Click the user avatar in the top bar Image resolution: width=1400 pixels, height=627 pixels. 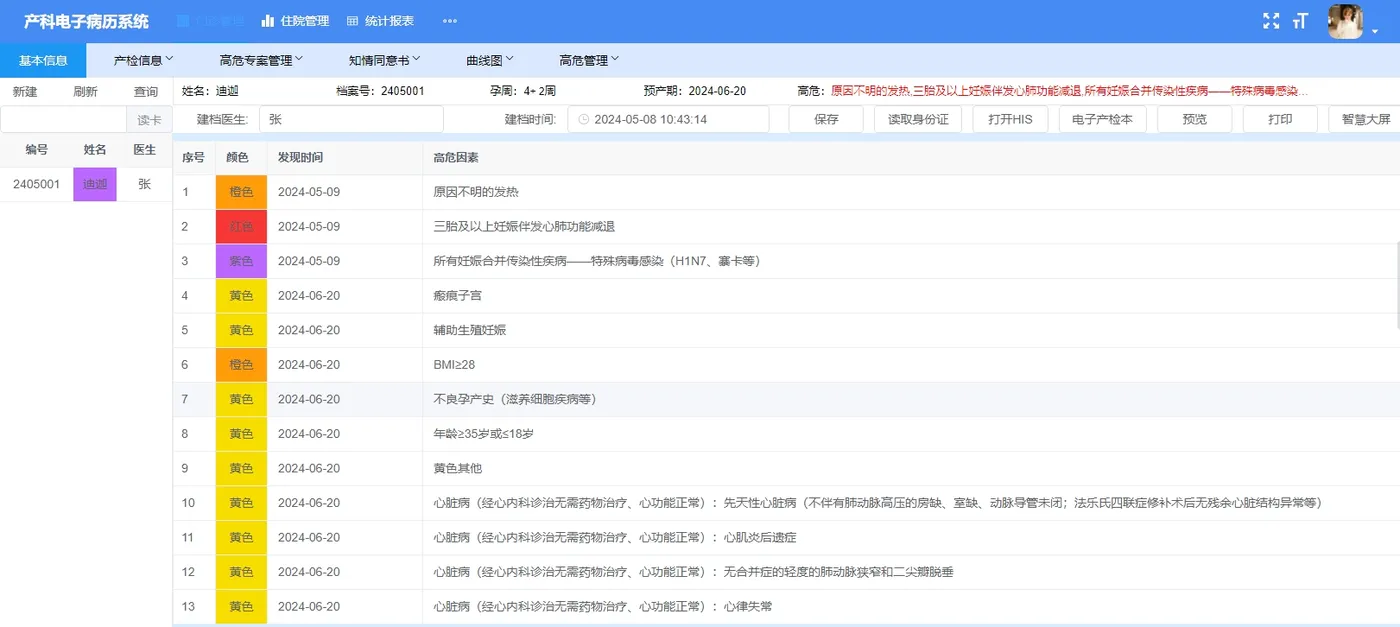1345,20
